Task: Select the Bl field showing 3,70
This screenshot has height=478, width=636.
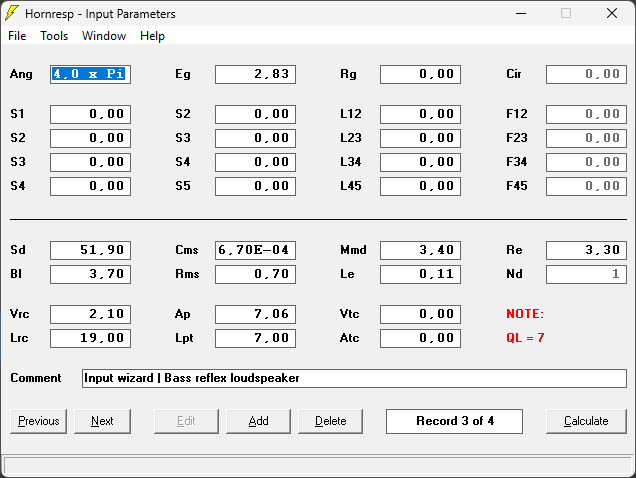Action: click(x=90, y=274)
